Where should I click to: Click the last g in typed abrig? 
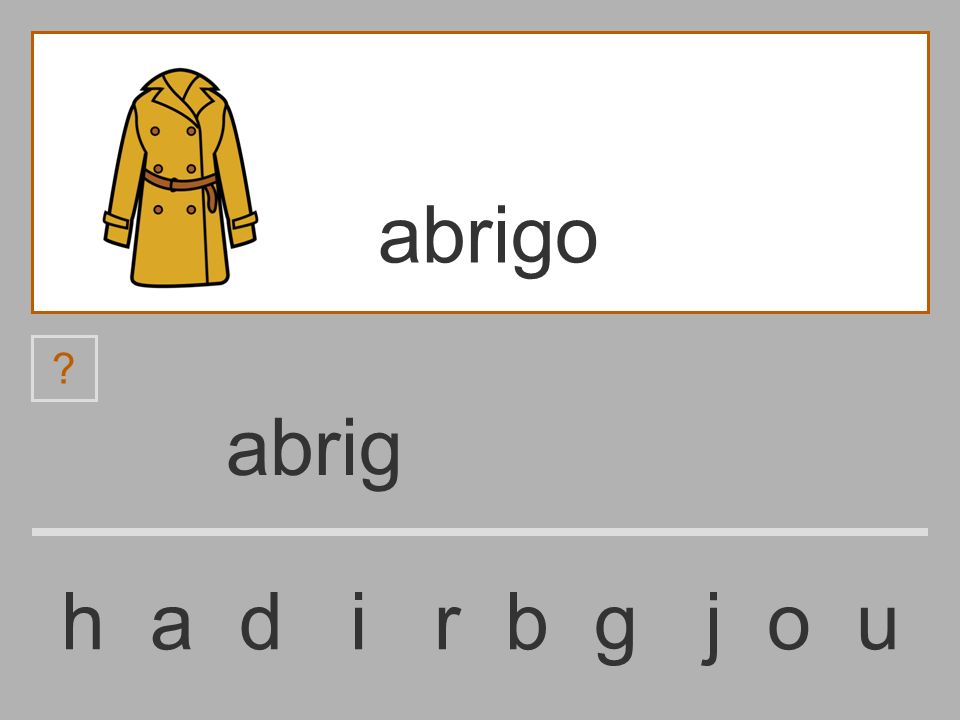(x=380, y=460)
